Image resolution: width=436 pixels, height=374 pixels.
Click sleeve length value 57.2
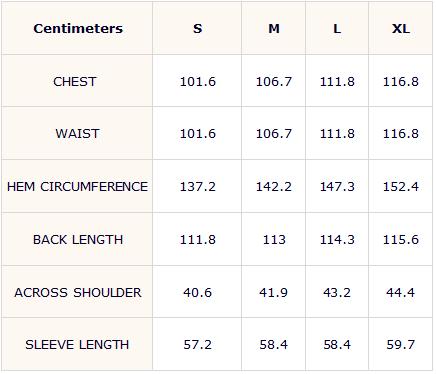point(197,345)
